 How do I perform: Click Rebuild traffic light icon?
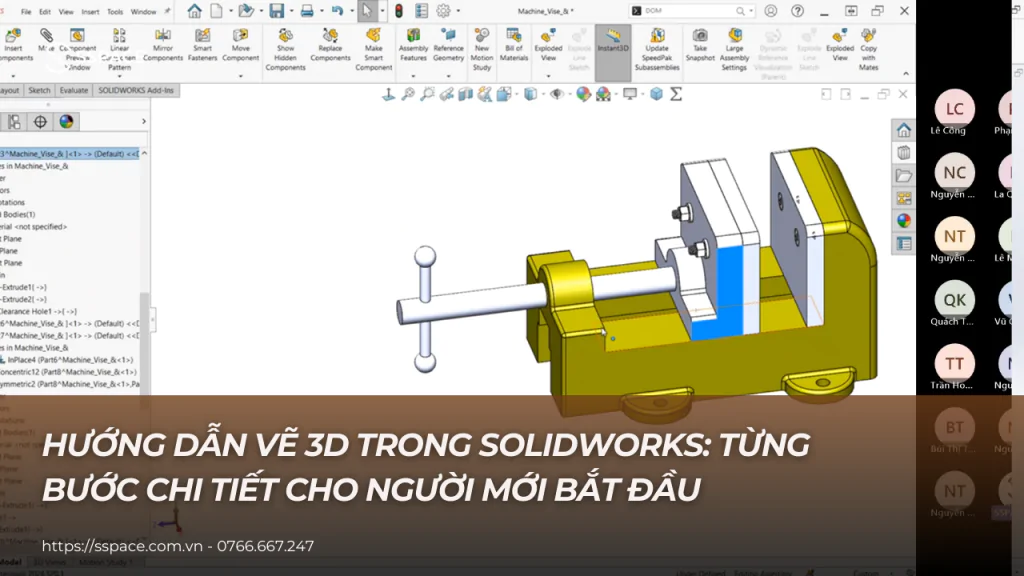[x=398, y=11]
